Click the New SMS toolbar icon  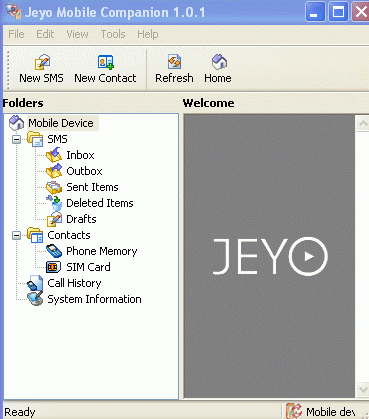click(42, 62)
